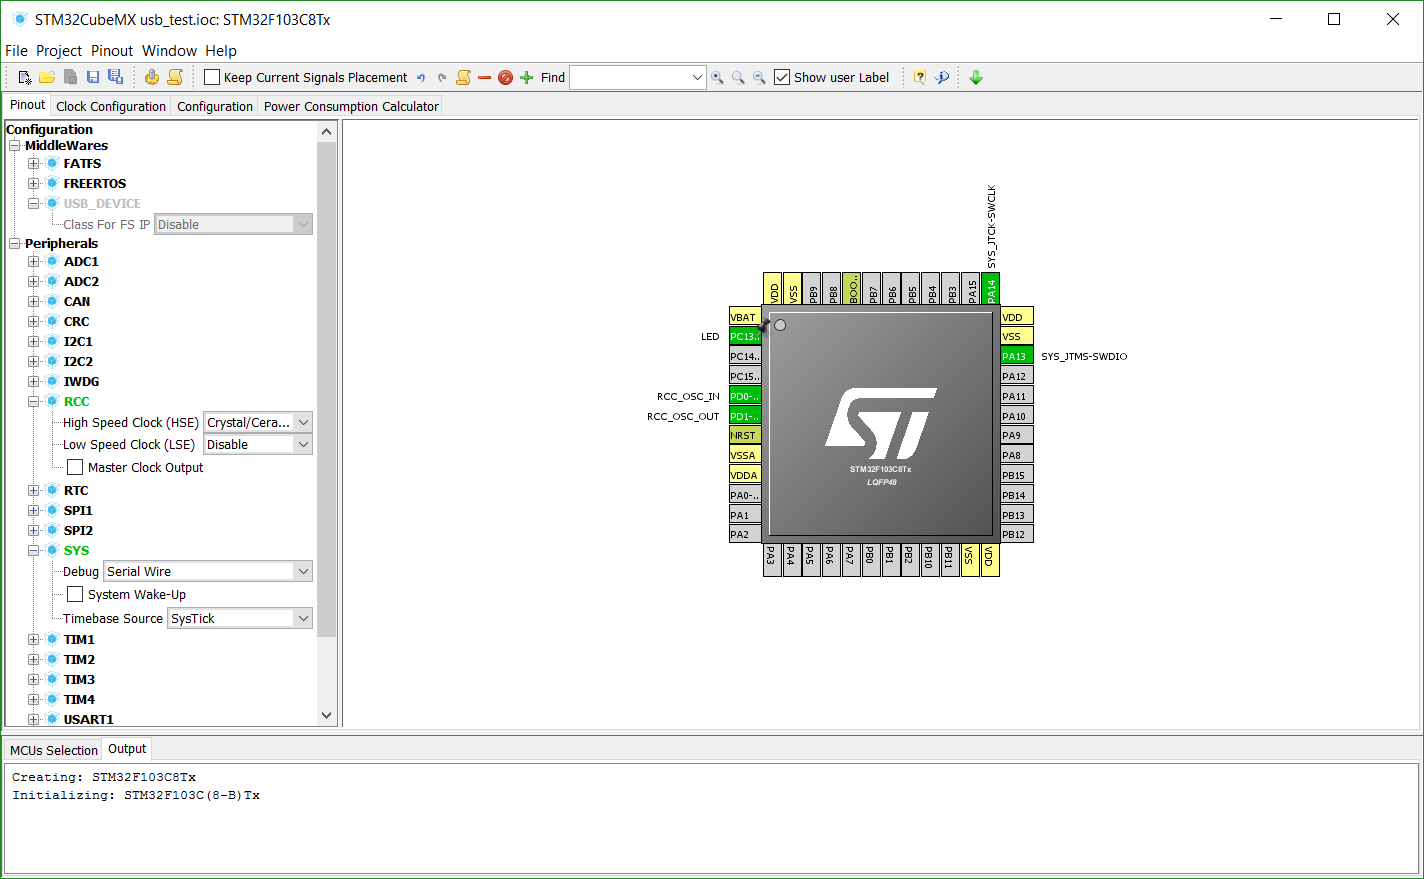Click the VBAT pin on chip
This screenshot has height=879, width=1424.
745,317
